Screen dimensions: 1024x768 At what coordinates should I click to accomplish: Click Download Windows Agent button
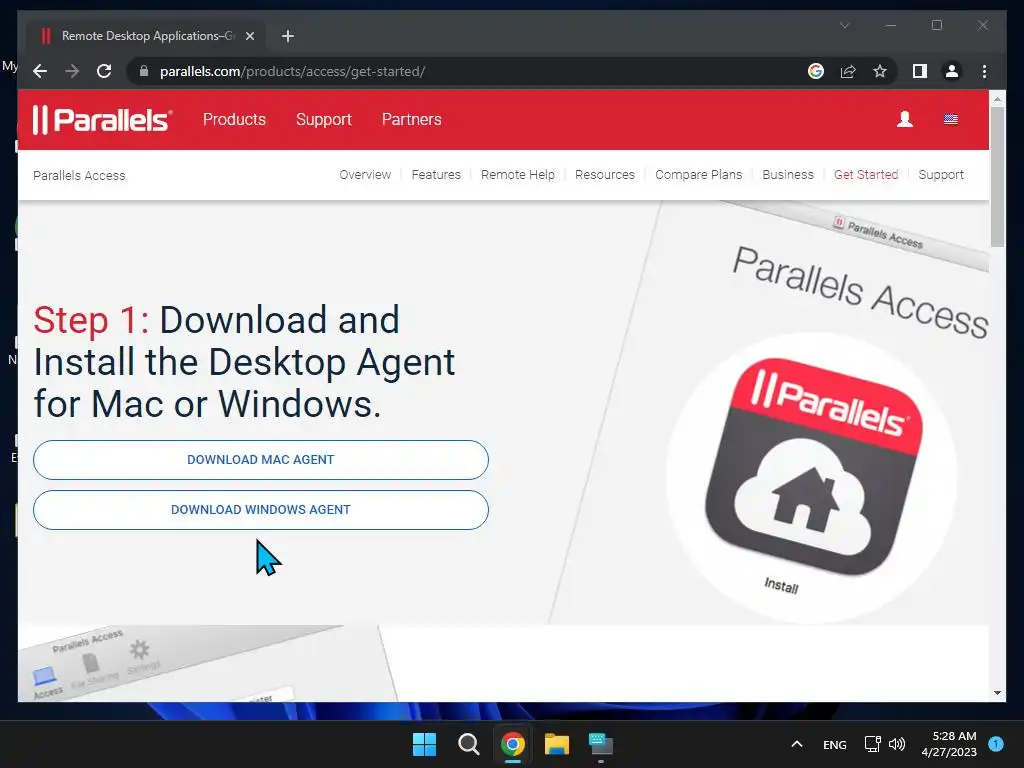261,510
